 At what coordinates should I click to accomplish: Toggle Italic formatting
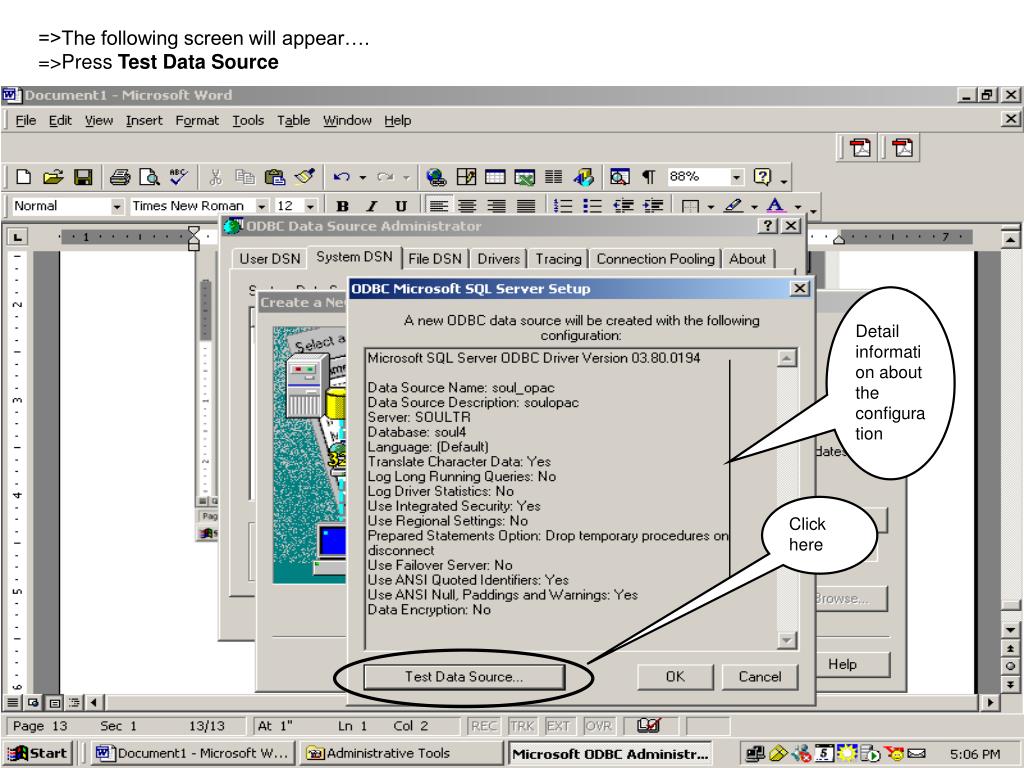coord(372,206)
